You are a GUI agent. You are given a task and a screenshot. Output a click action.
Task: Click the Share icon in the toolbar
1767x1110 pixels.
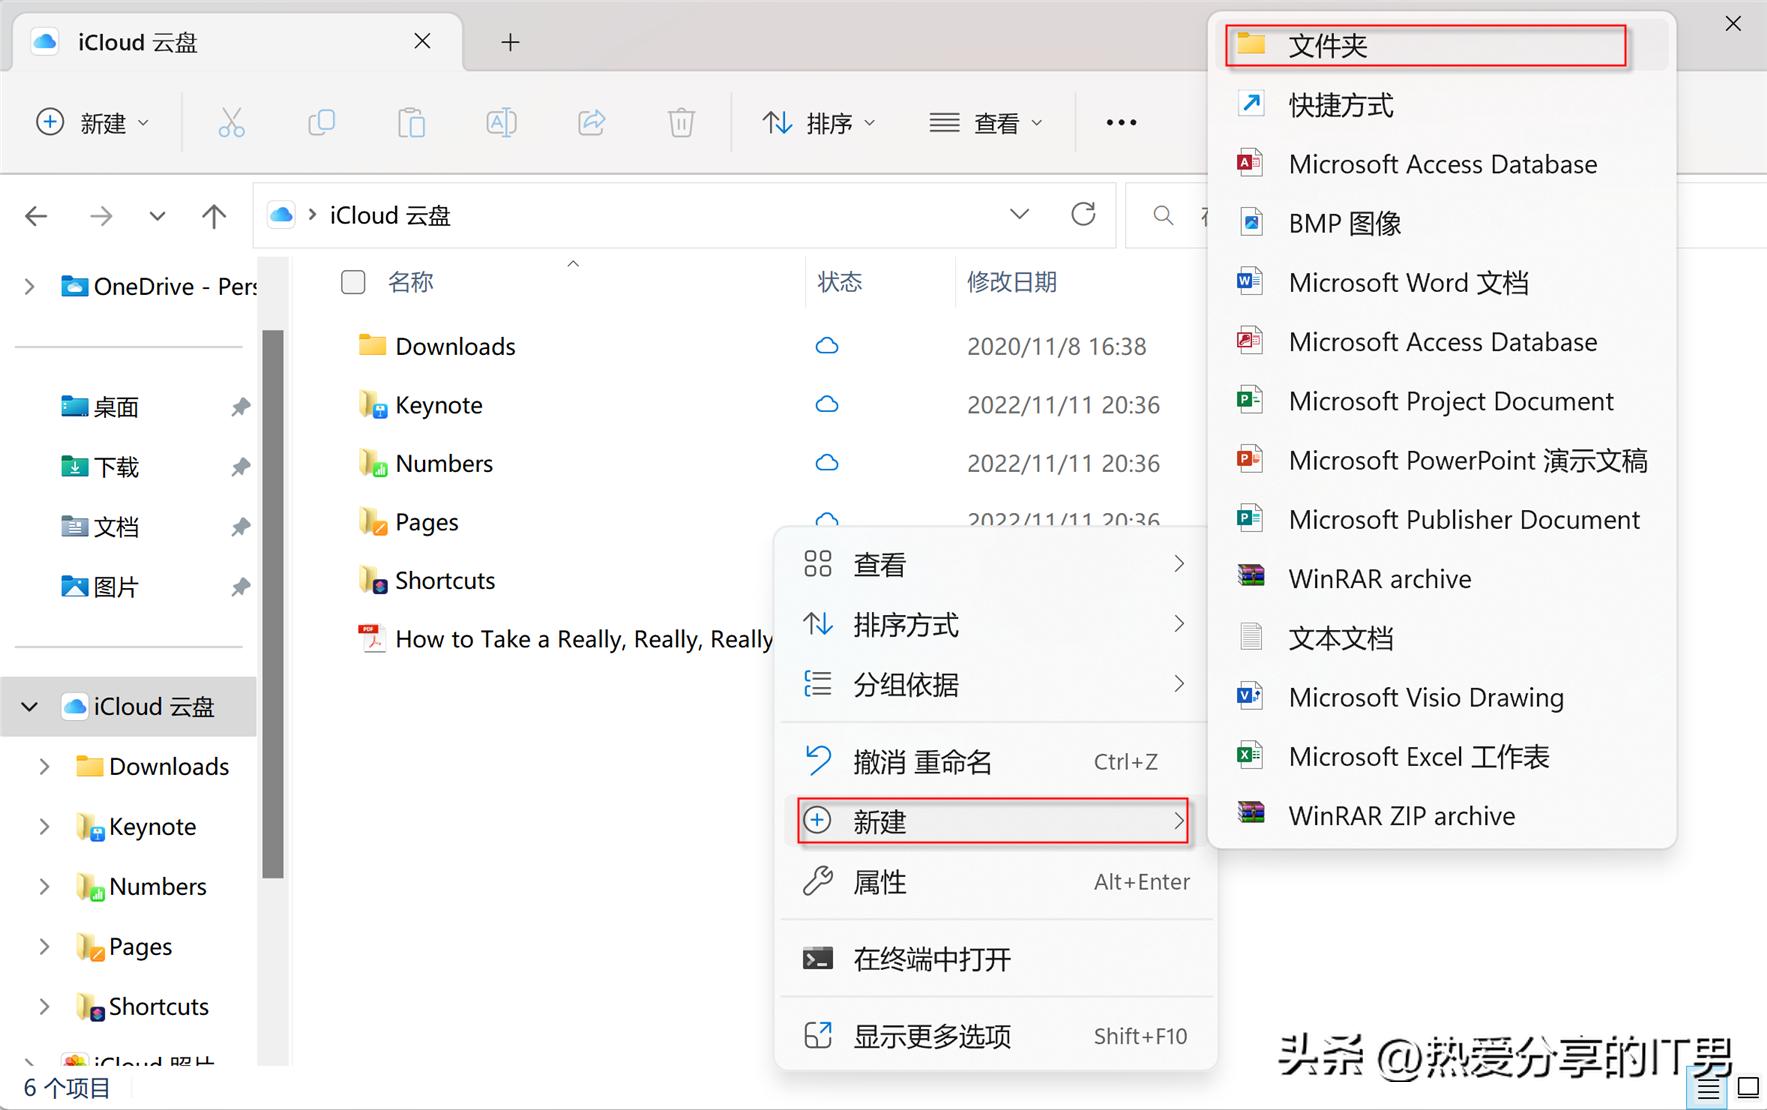591,122
